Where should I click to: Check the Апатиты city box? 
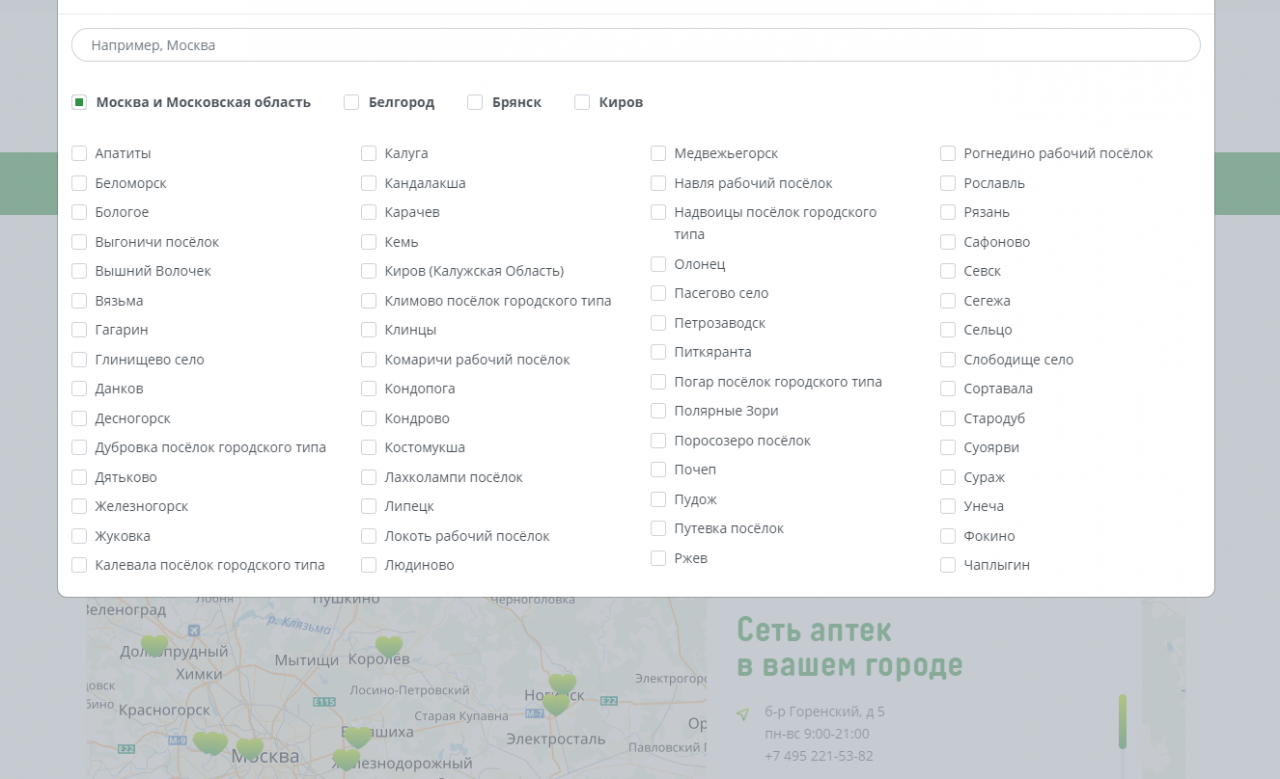[x=79, y=153]
